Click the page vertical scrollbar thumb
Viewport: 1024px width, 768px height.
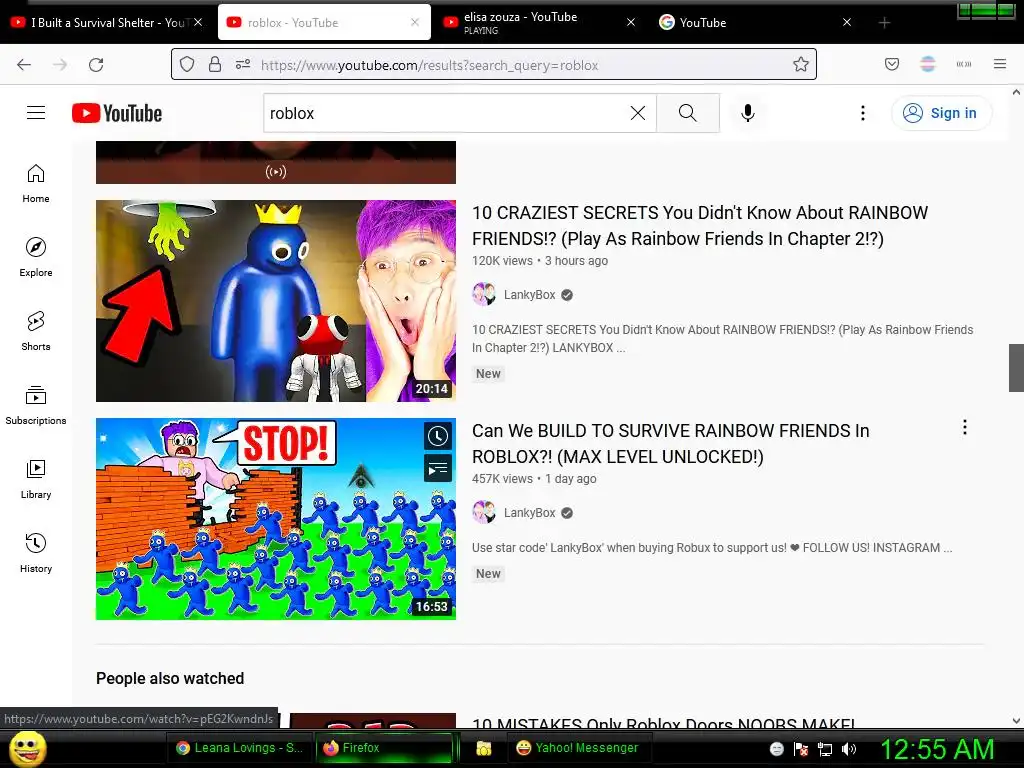[1016, 368]
